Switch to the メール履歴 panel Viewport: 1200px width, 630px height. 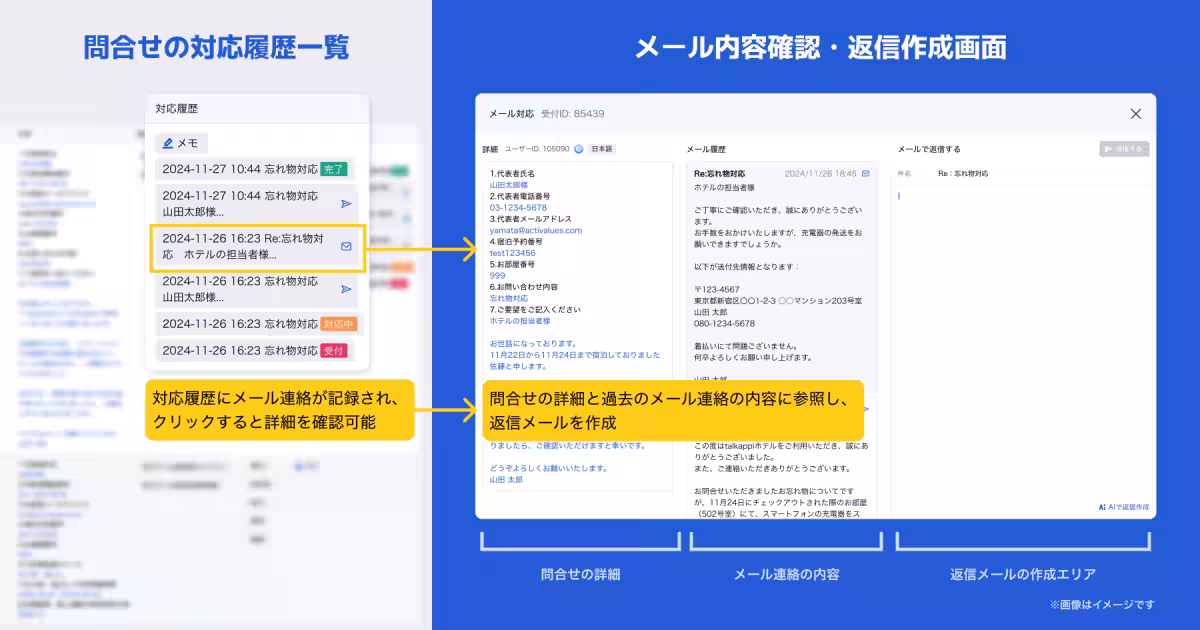click(707, 150)
